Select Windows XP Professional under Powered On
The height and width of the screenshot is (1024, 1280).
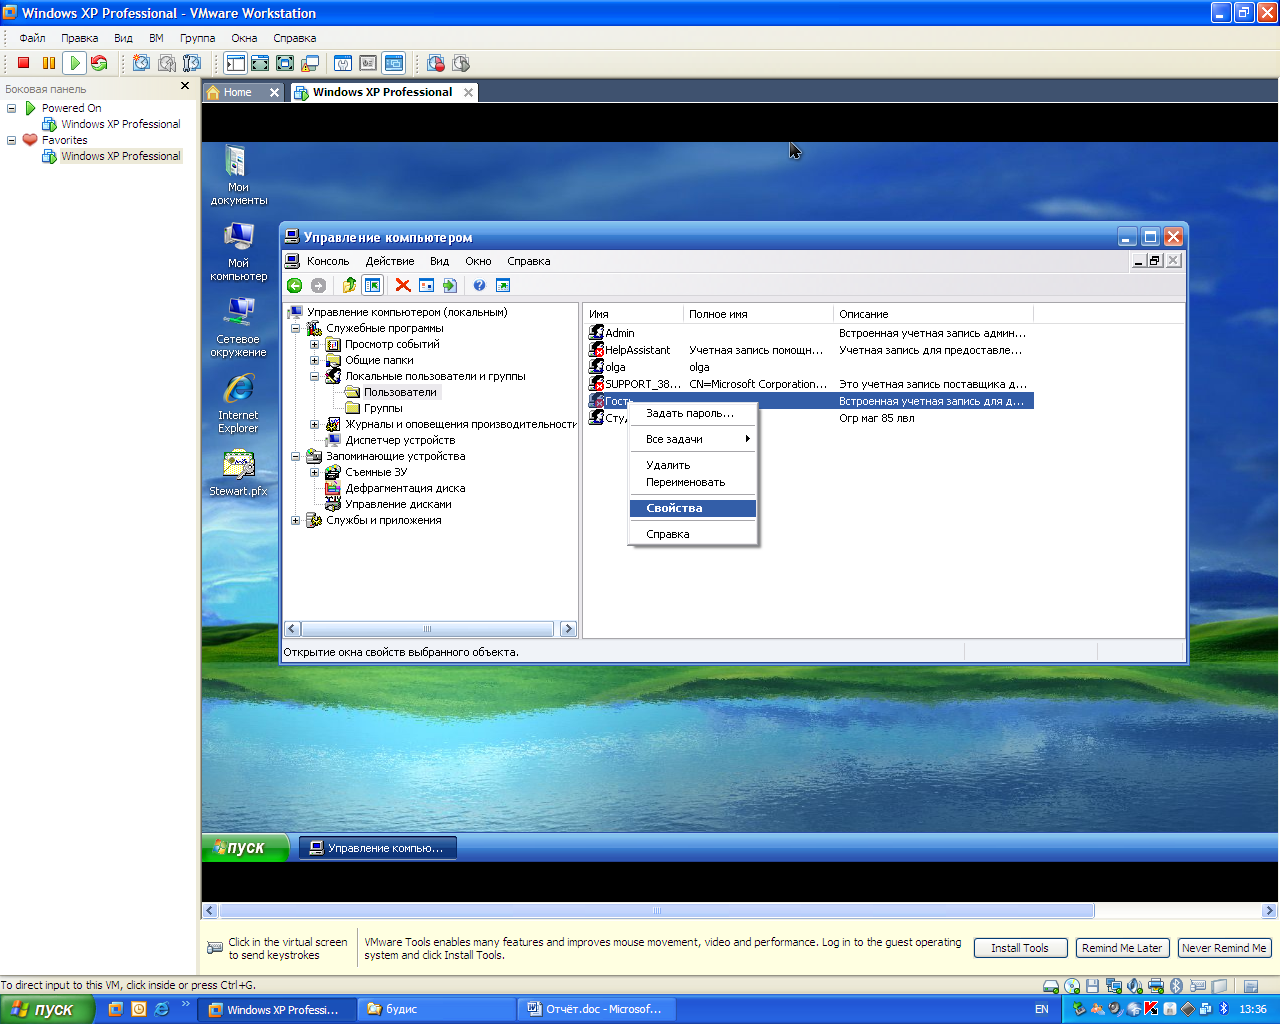120,124
